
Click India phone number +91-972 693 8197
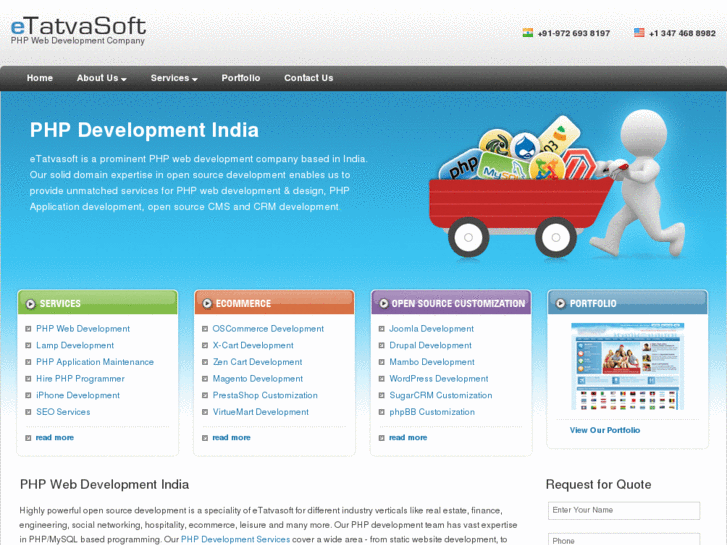pyautogui.click(x=574, y=33)
